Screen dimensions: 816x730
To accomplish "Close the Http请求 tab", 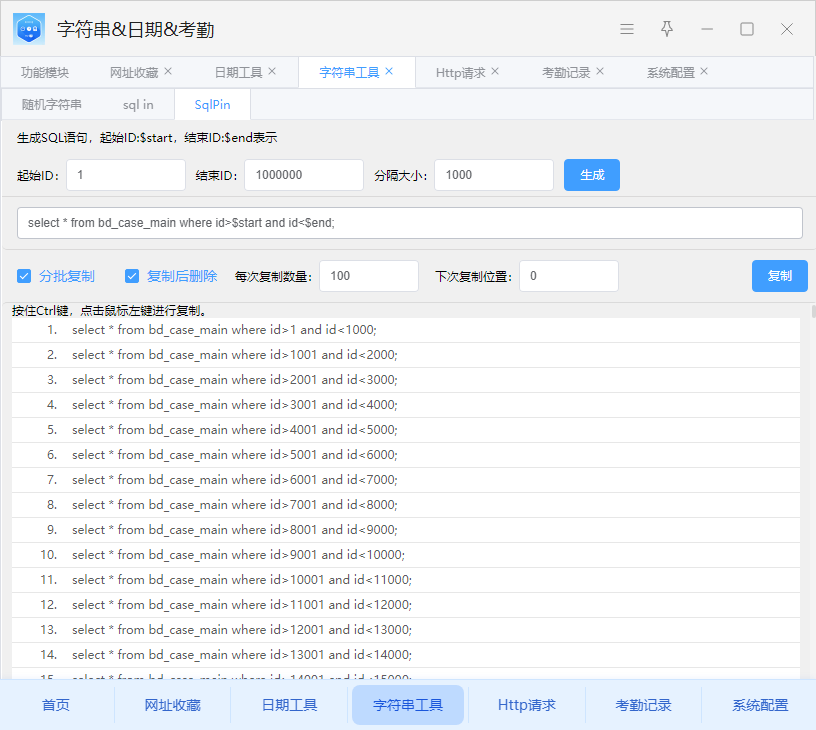I will coord(495,71).
